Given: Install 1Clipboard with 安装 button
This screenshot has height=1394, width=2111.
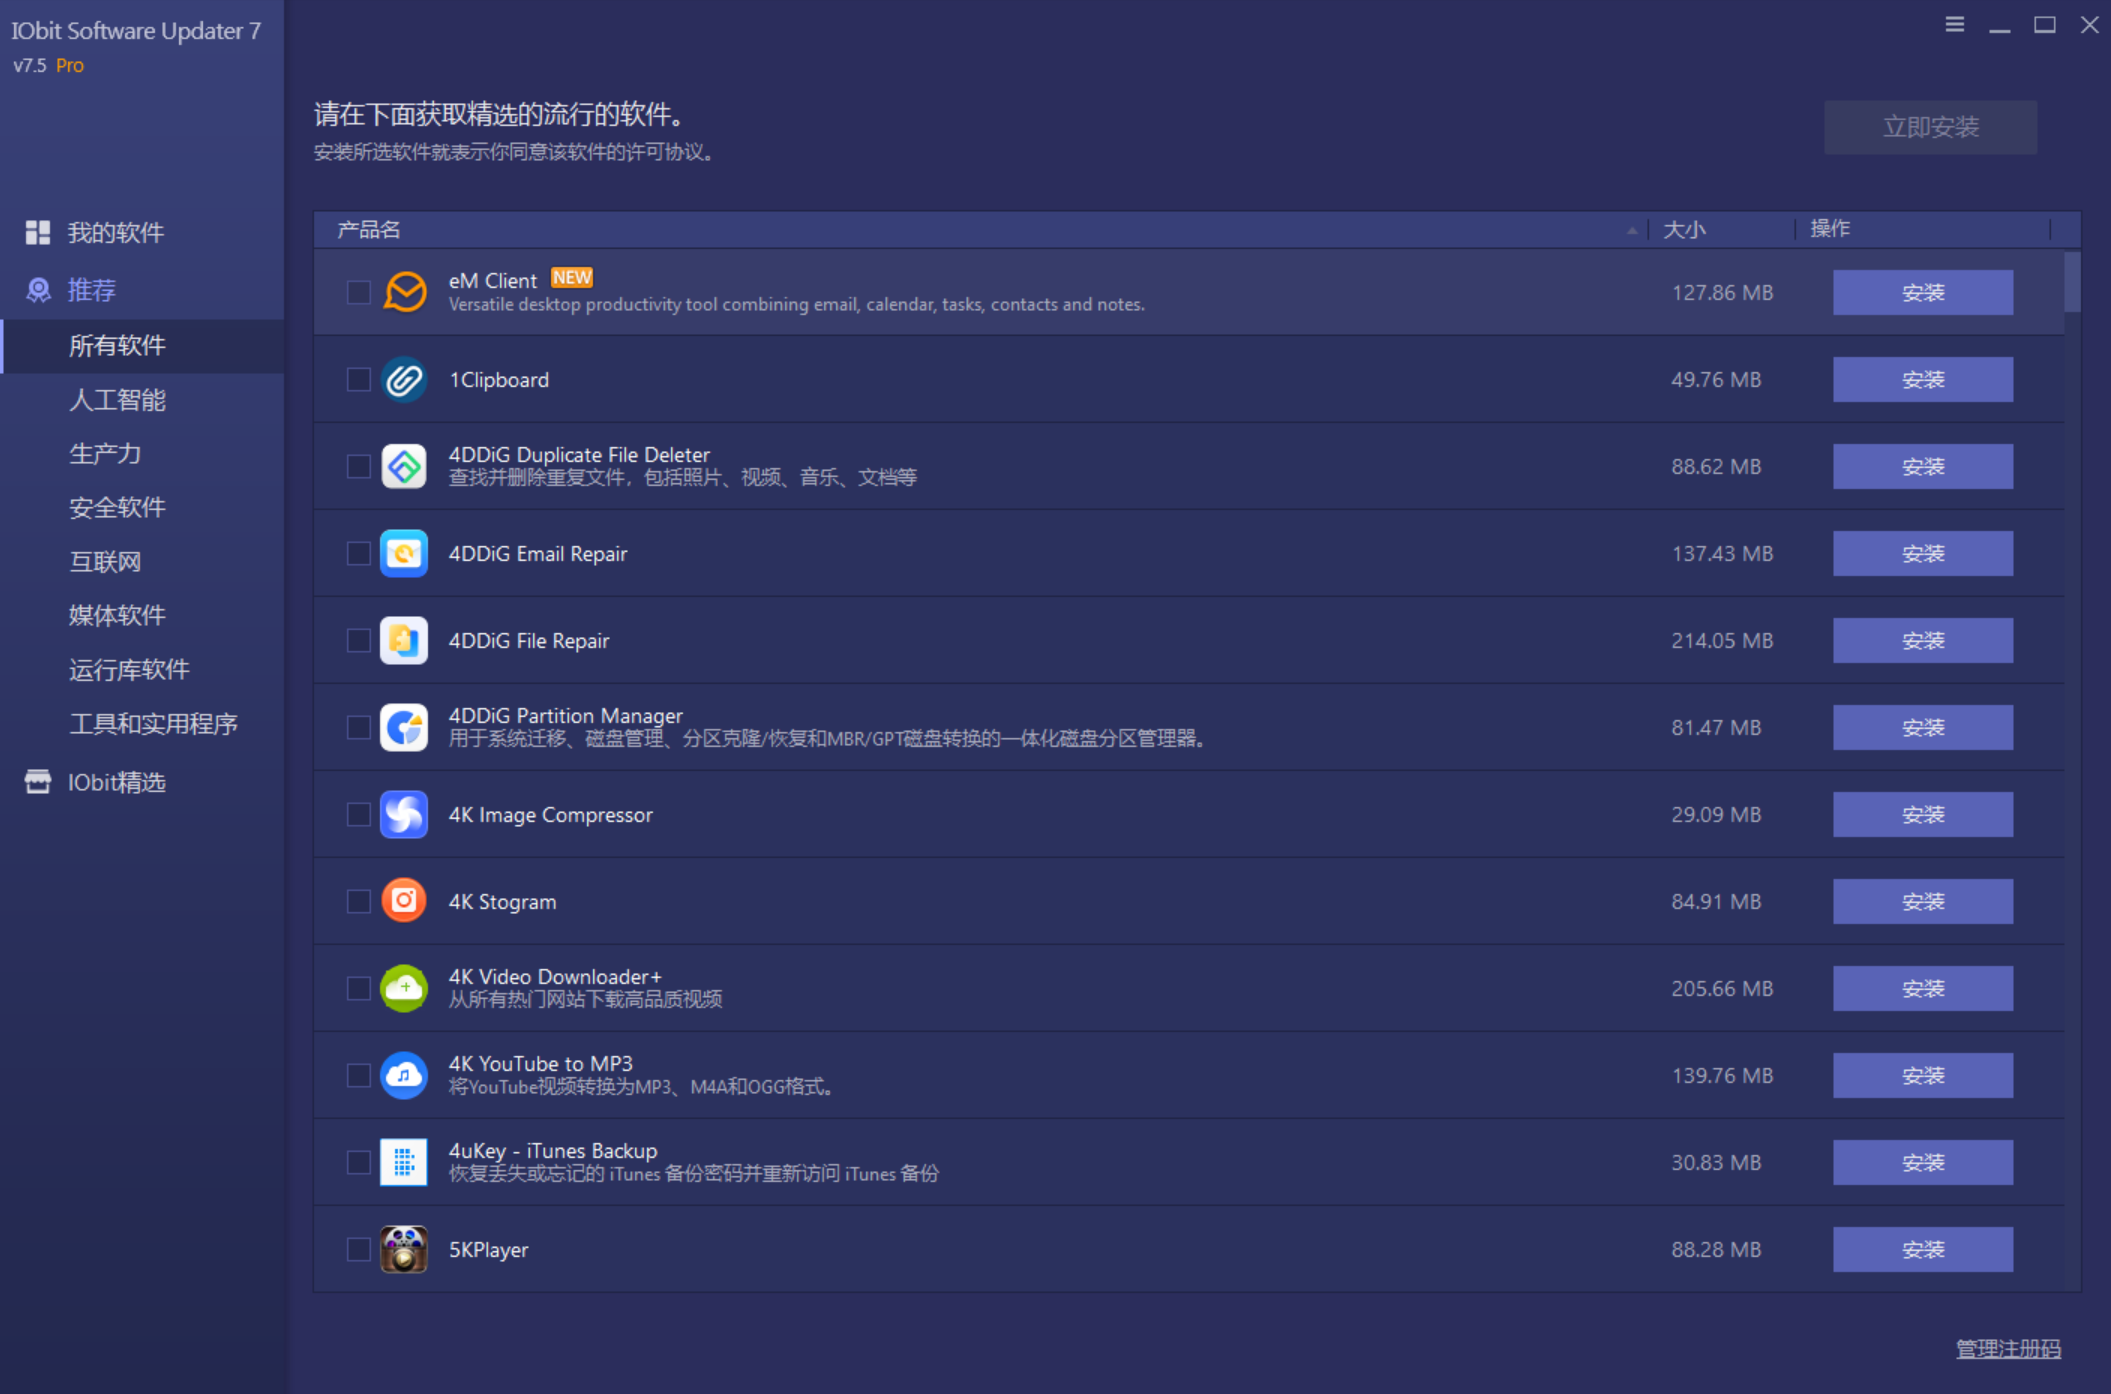Looking at the screenshot, I should [1922, 380].
